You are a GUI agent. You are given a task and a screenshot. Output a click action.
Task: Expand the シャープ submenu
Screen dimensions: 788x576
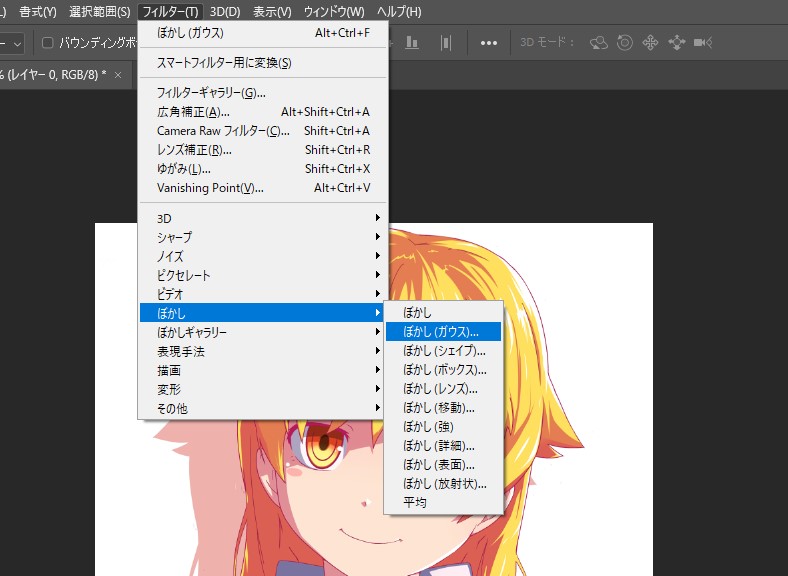(x=263, y=237)
